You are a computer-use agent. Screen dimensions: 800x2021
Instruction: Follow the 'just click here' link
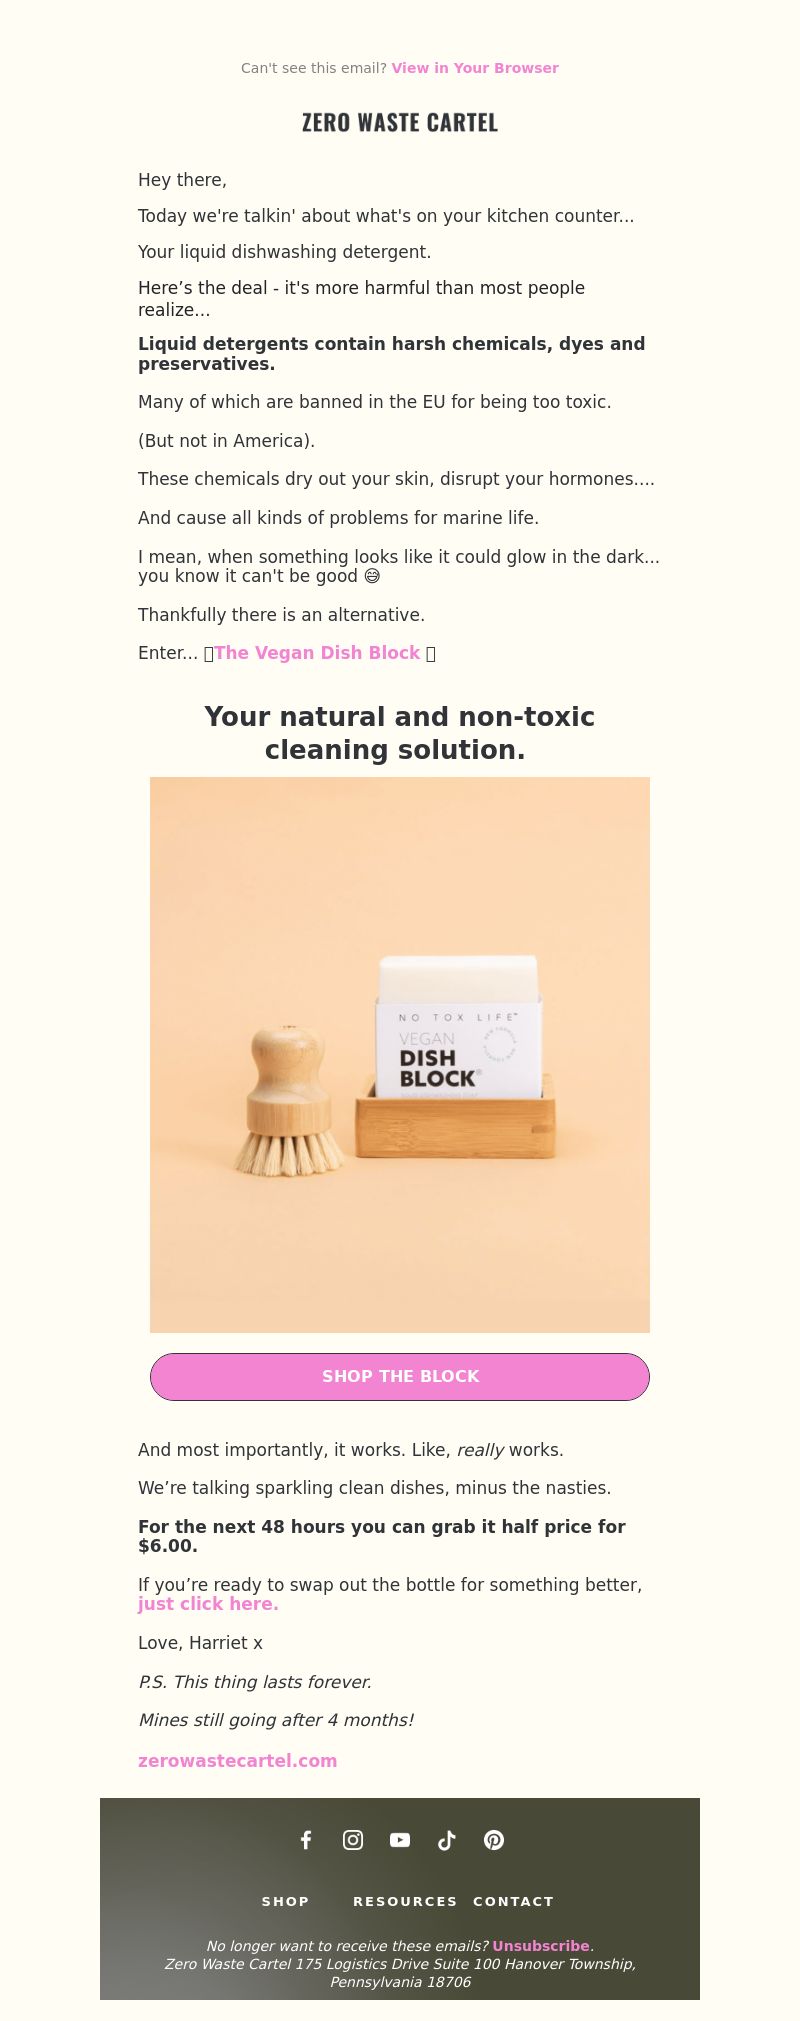coord(208,1604)
